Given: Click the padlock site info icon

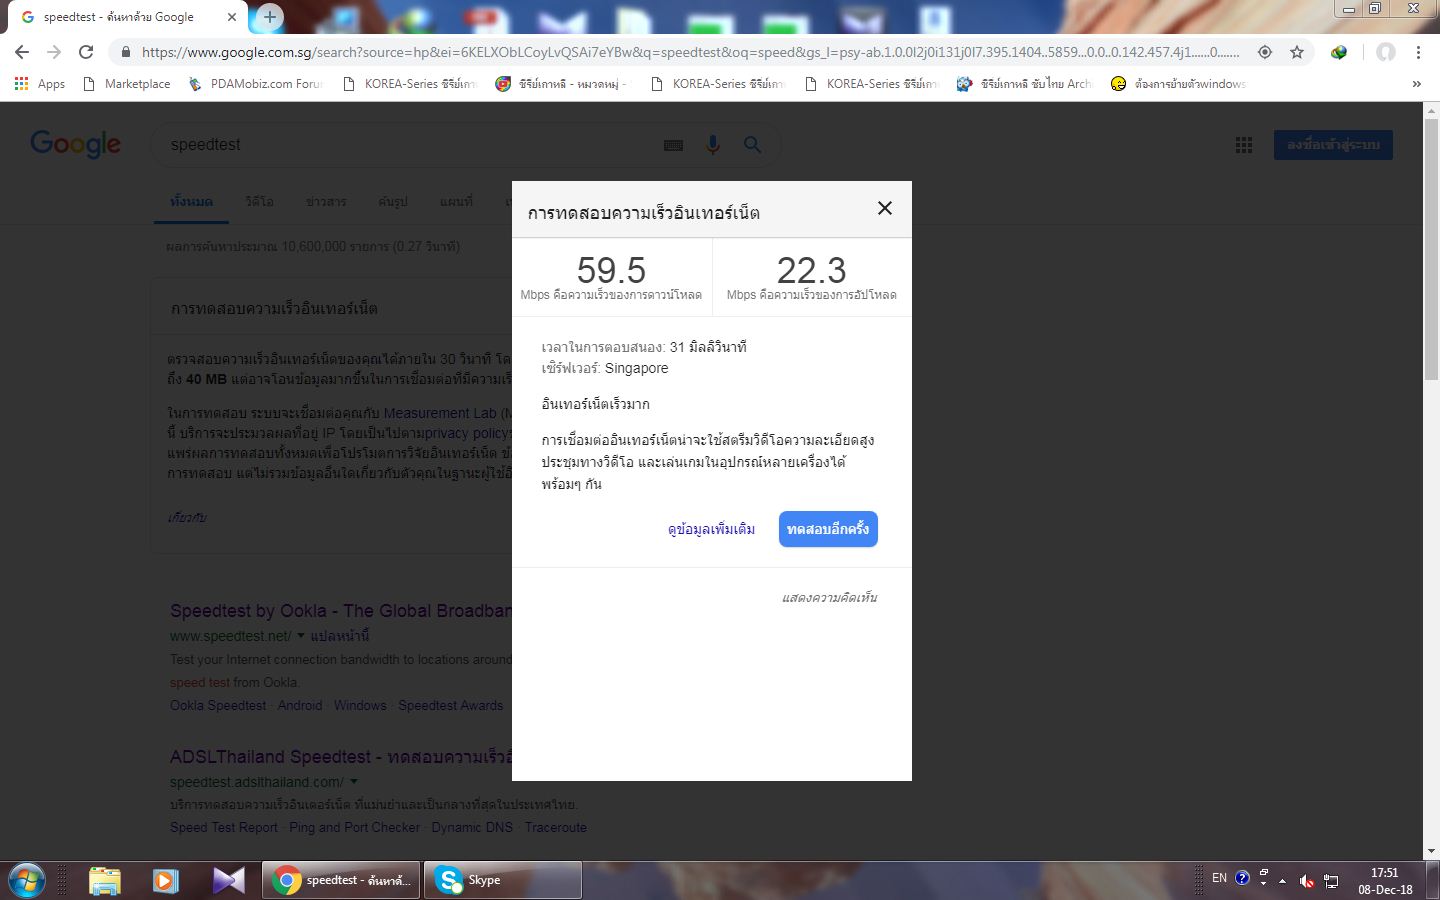Looking at the screenshot, I should pyautogui.click(x=125, y=52).
